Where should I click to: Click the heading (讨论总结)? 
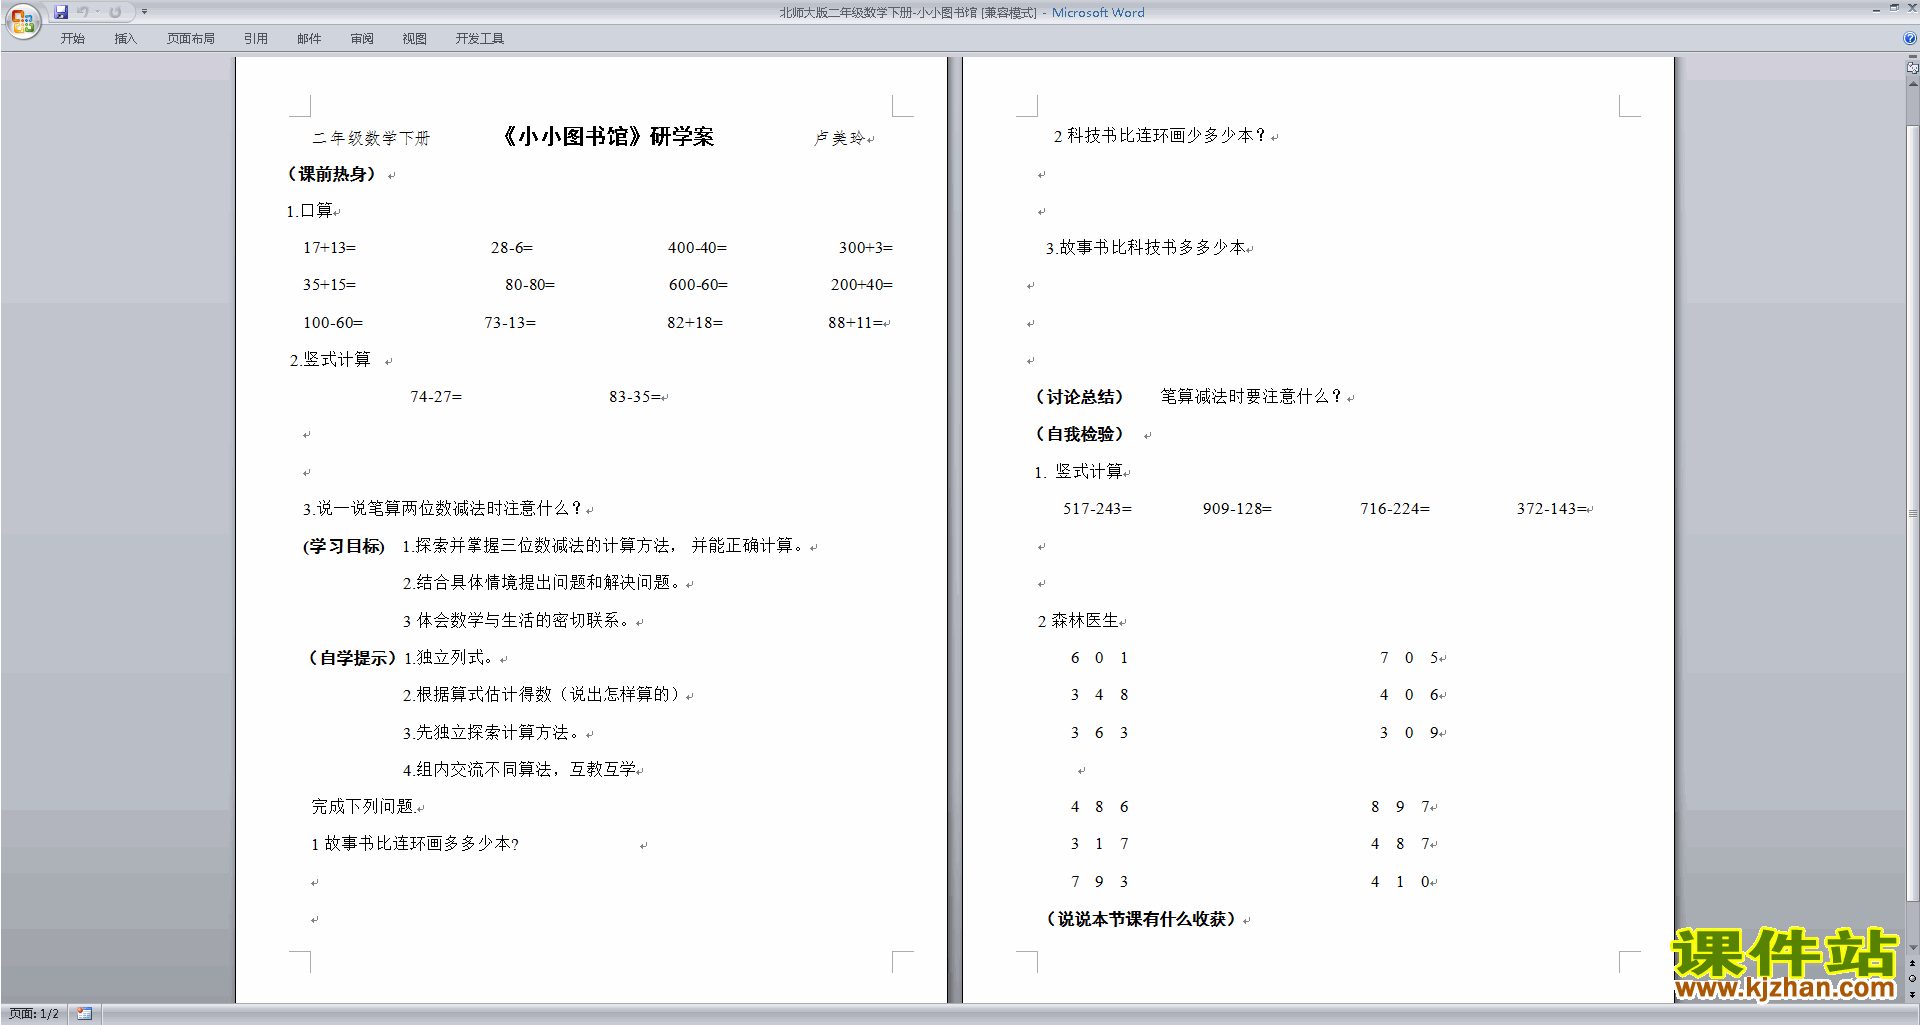pyautogui.click(x=1079, y=397)
